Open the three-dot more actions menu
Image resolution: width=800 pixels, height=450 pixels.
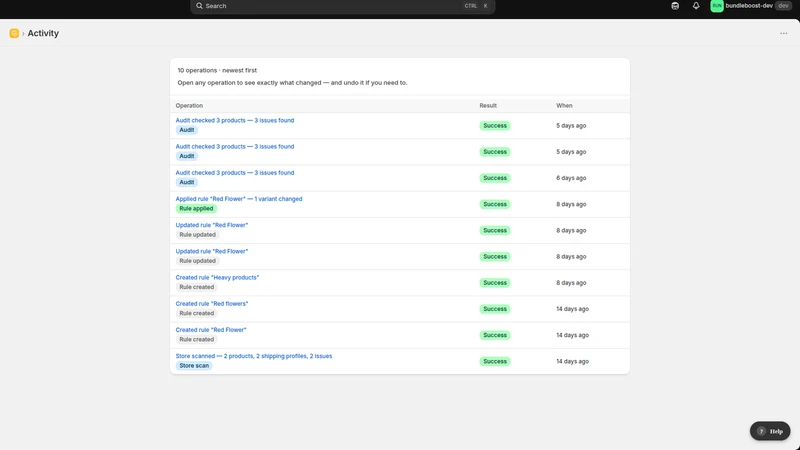[x=784, y=33]
